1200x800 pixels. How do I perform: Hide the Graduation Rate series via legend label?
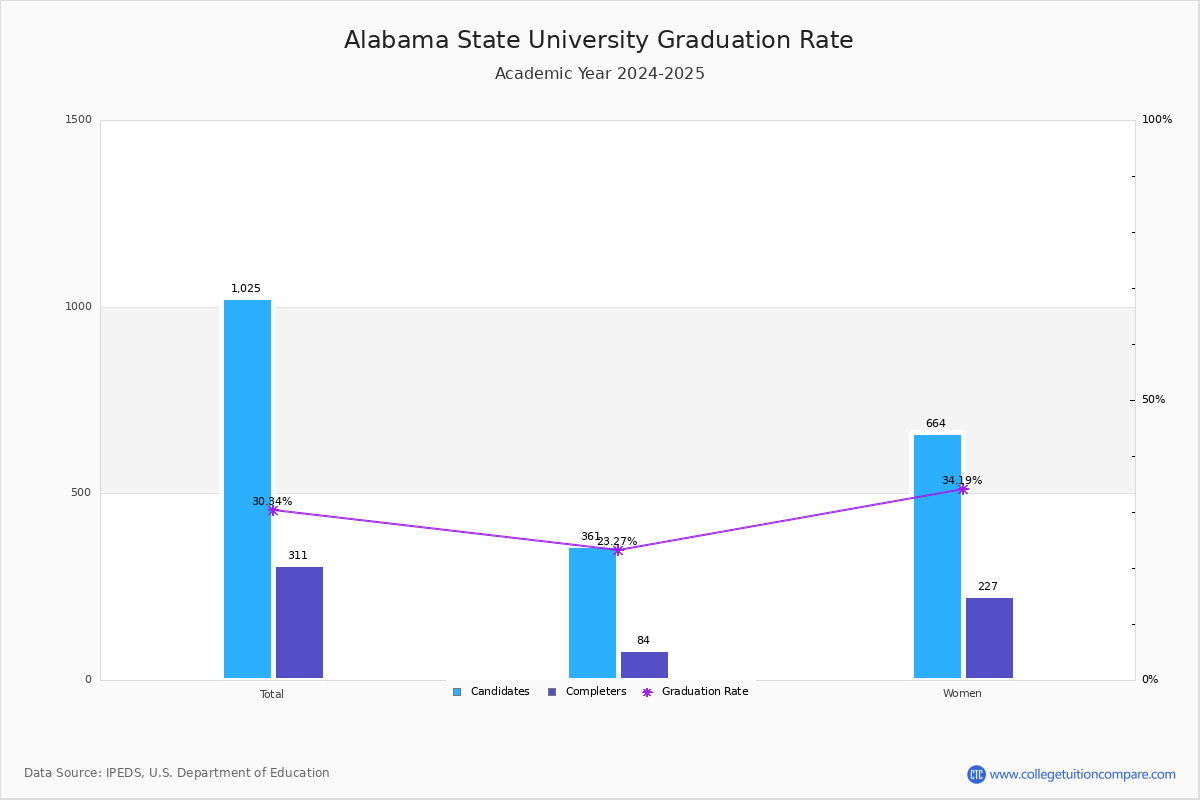(705, 692)
